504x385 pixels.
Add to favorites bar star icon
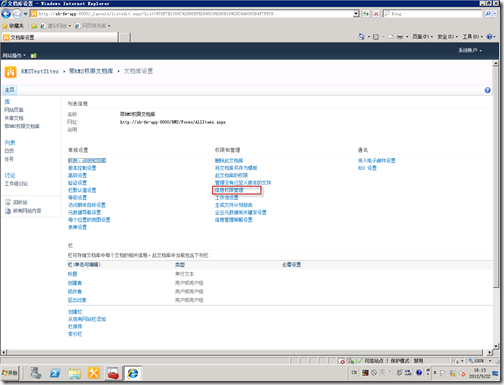[34, 26]
